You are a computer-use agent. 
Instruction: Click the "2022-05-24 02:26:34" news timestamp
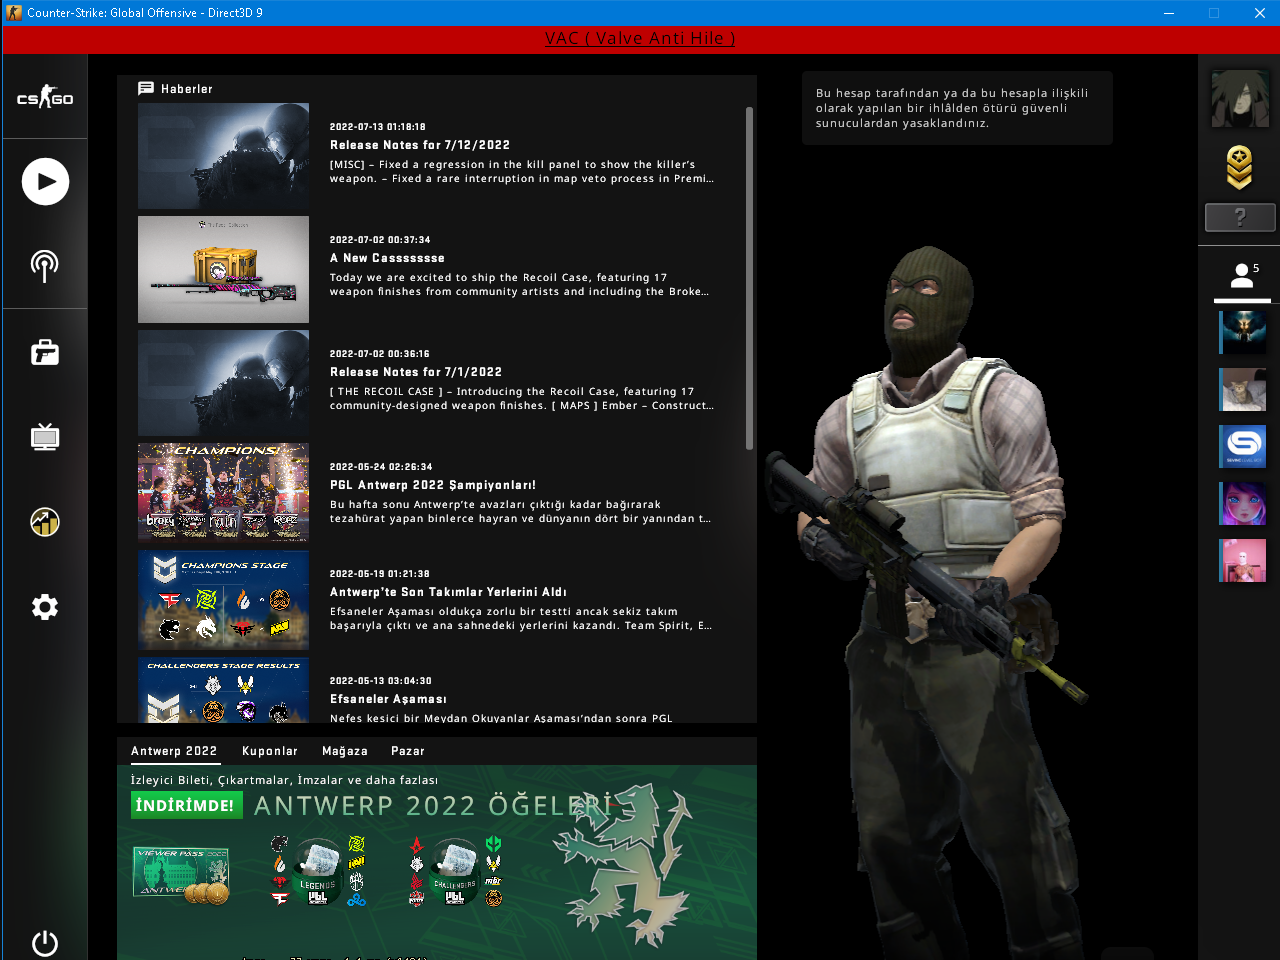(381, 467)
